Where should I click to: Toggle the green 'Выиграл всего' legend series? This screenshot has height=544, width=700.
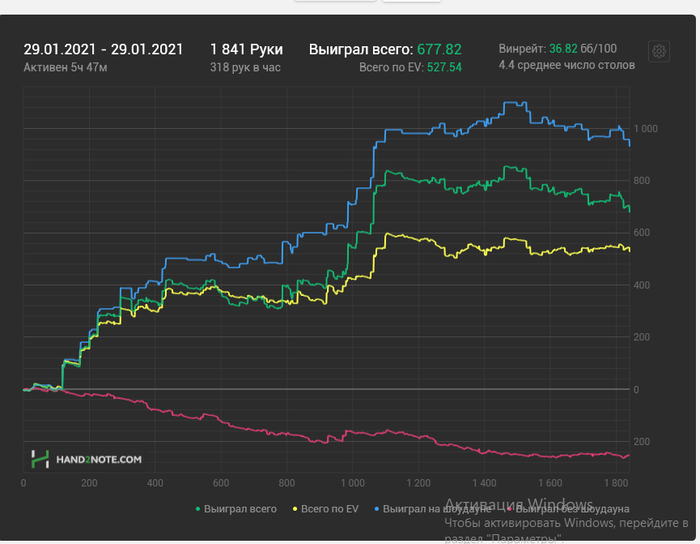point(236,509)
